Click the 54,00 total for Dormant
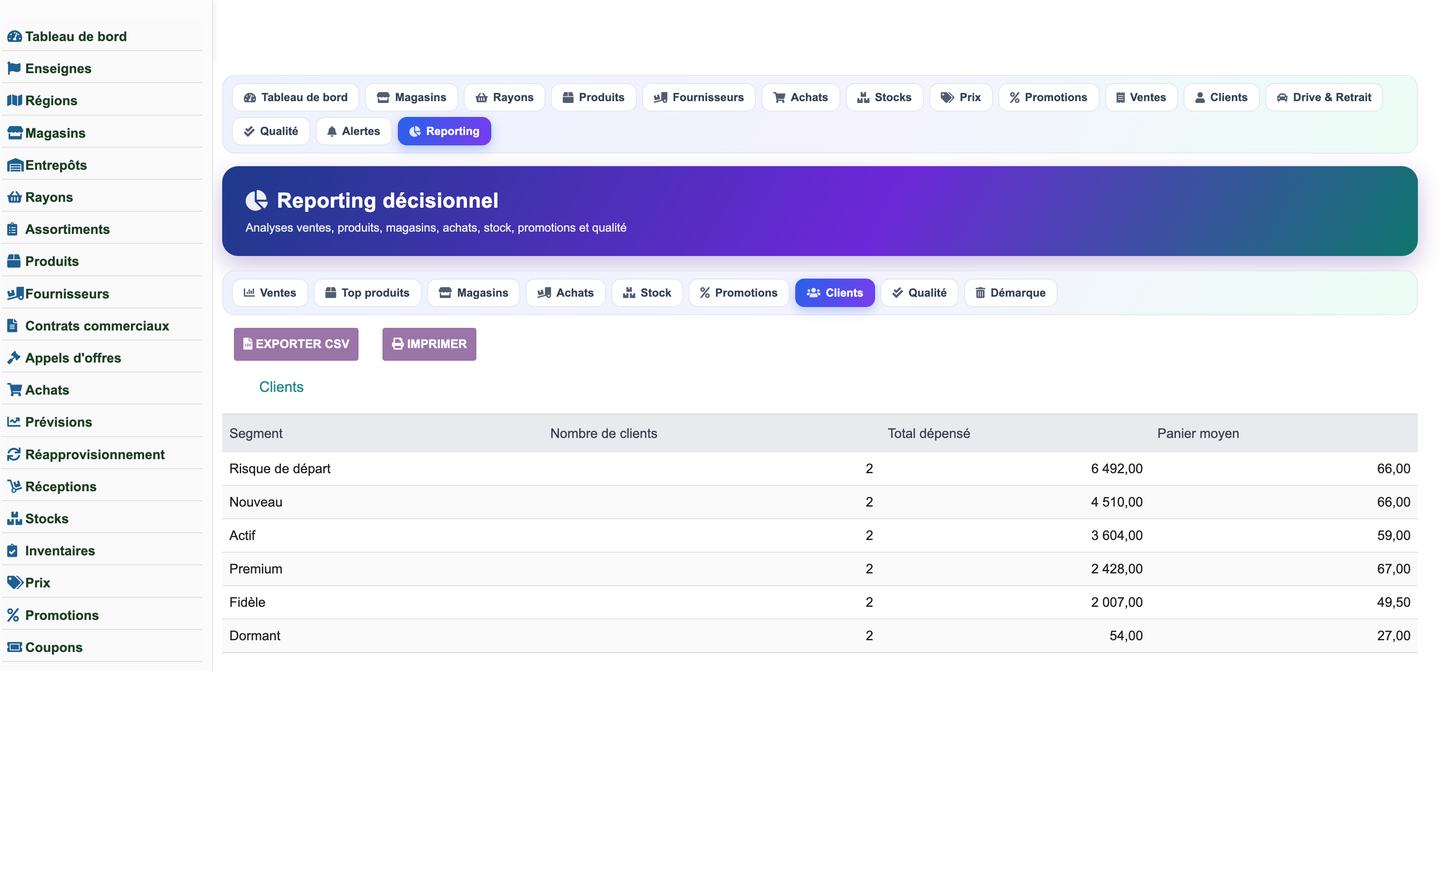 [1126, 636]
